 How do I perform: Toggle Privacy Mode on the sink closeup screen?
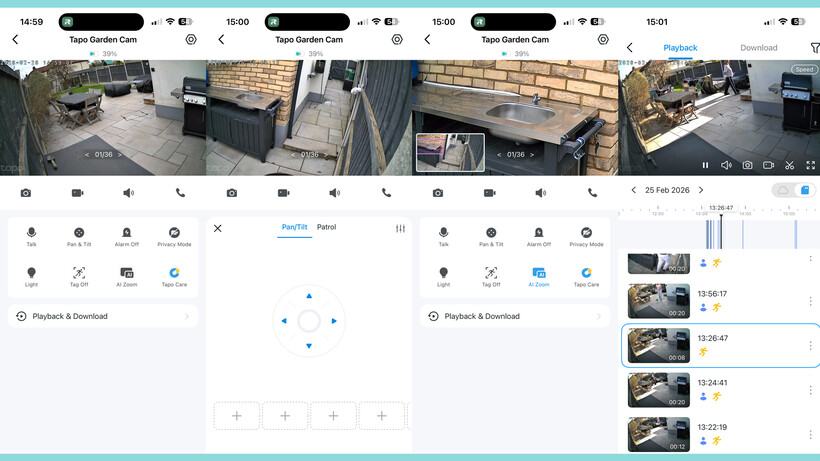(586, 236)
